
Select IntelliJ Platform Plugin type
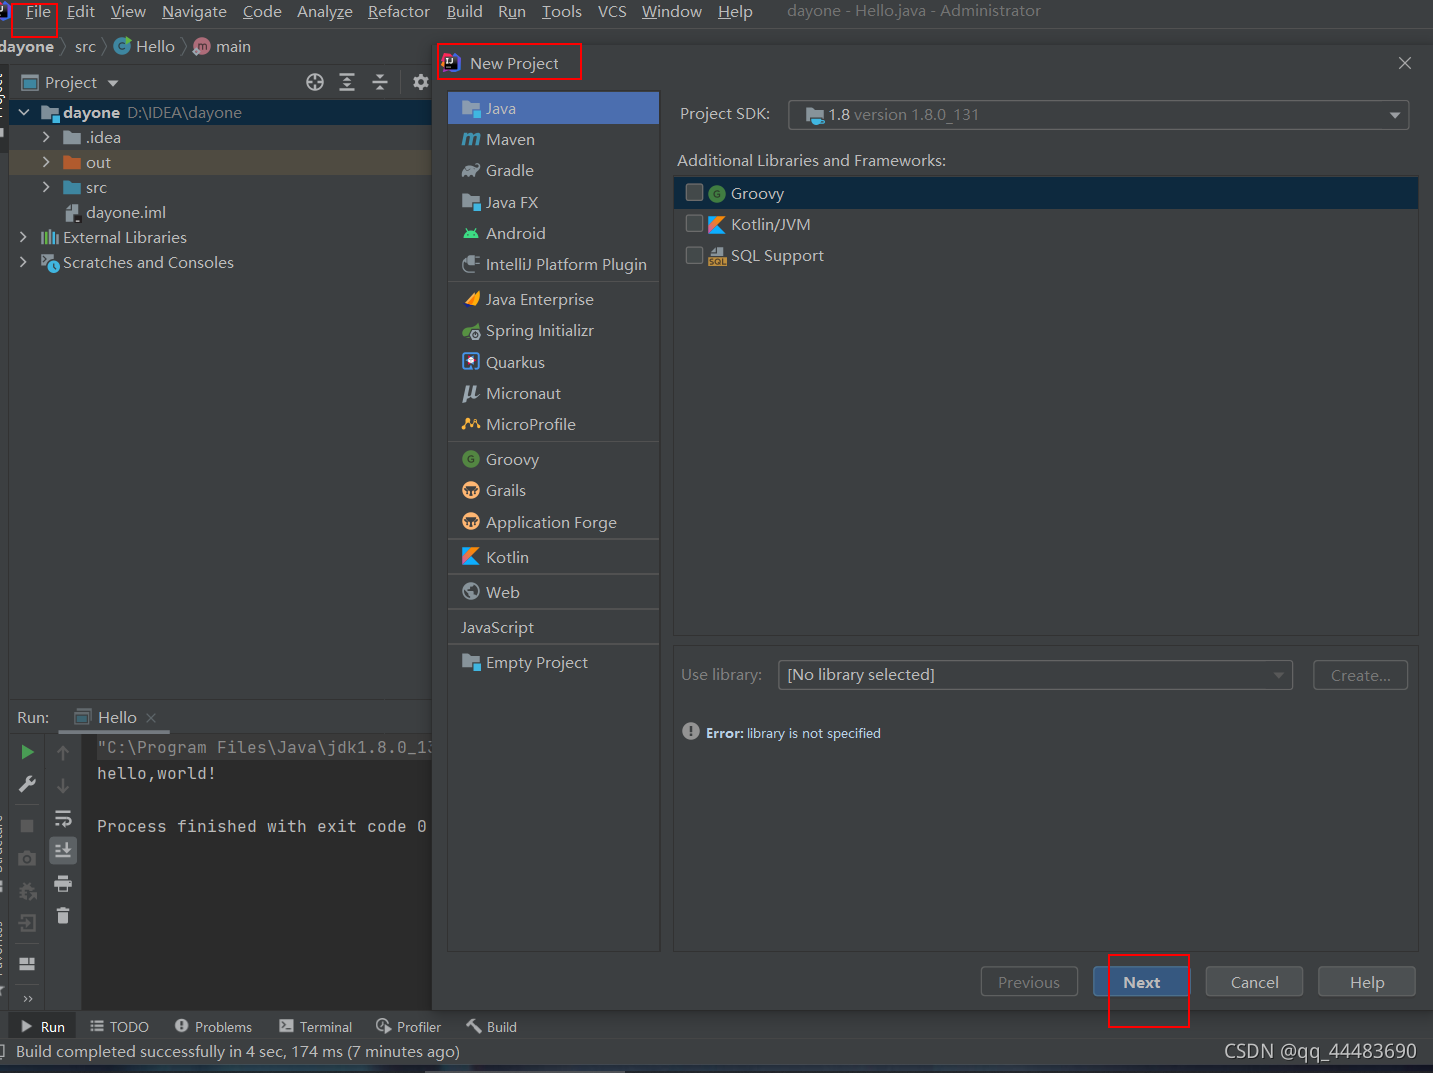(553, 264)
